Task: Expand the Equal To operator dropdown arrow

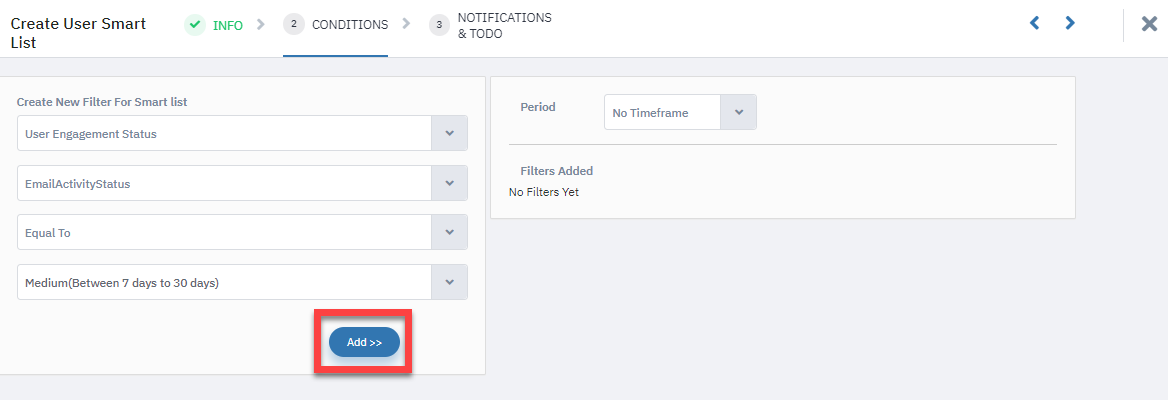Action: [x=449, y=232]
